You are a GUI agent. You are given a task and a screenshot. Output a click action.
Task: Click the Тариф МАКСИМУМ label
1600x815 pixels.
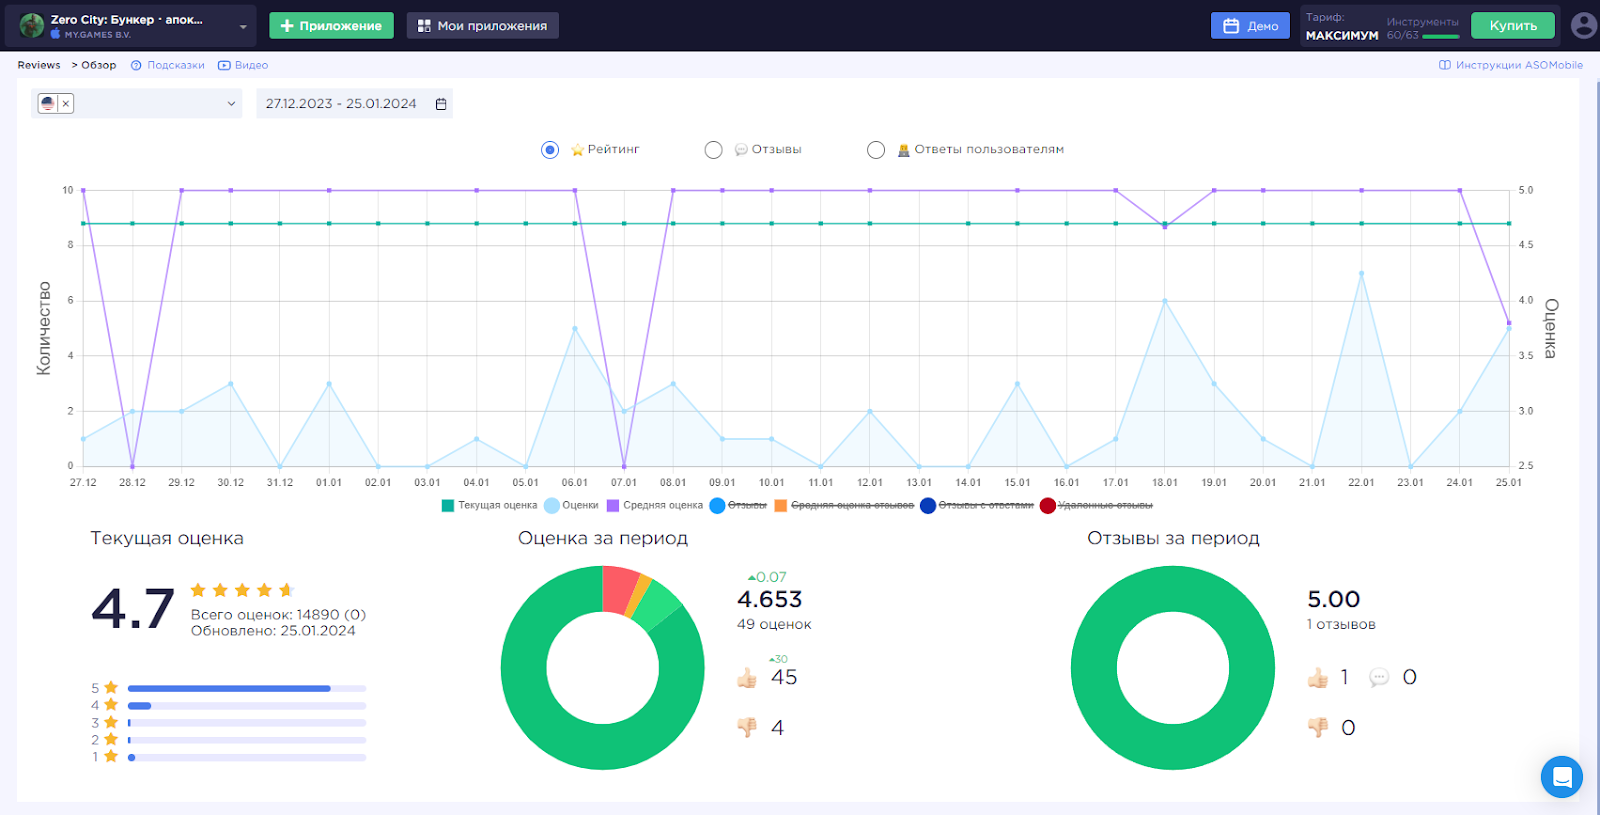(x=1342, y=27)
